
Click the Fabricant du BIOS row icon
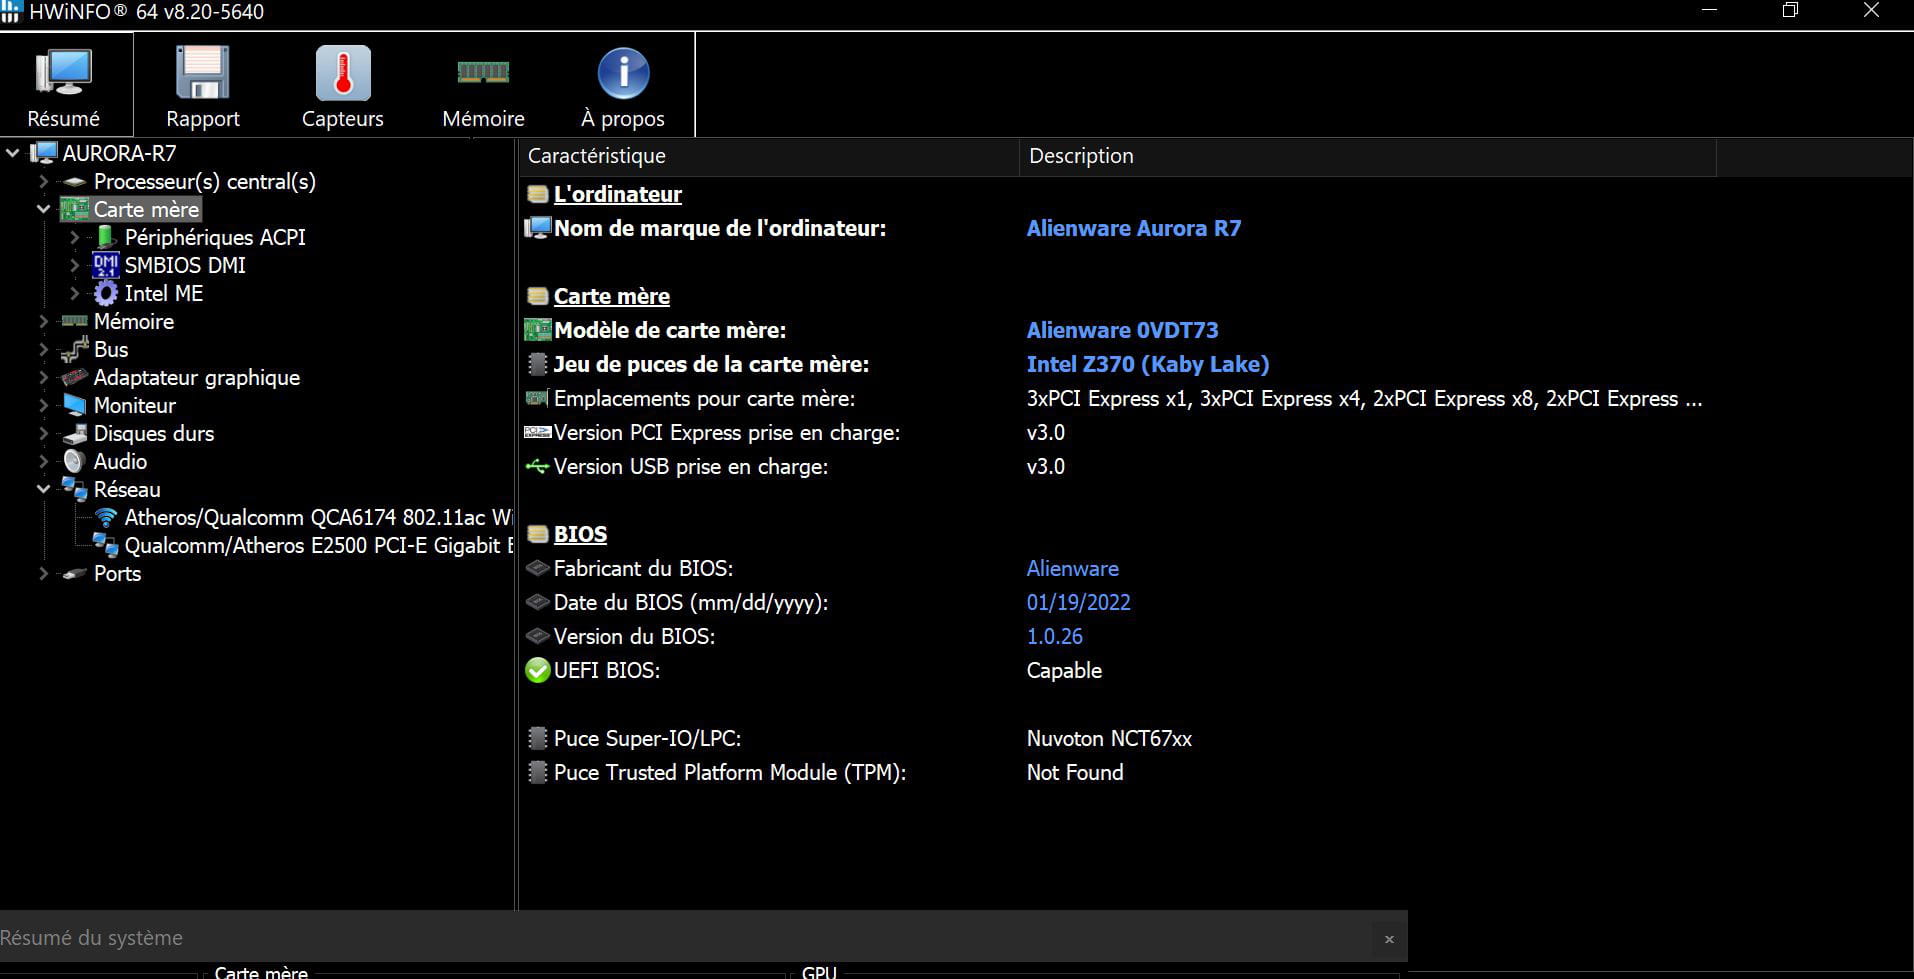[538, 568]
